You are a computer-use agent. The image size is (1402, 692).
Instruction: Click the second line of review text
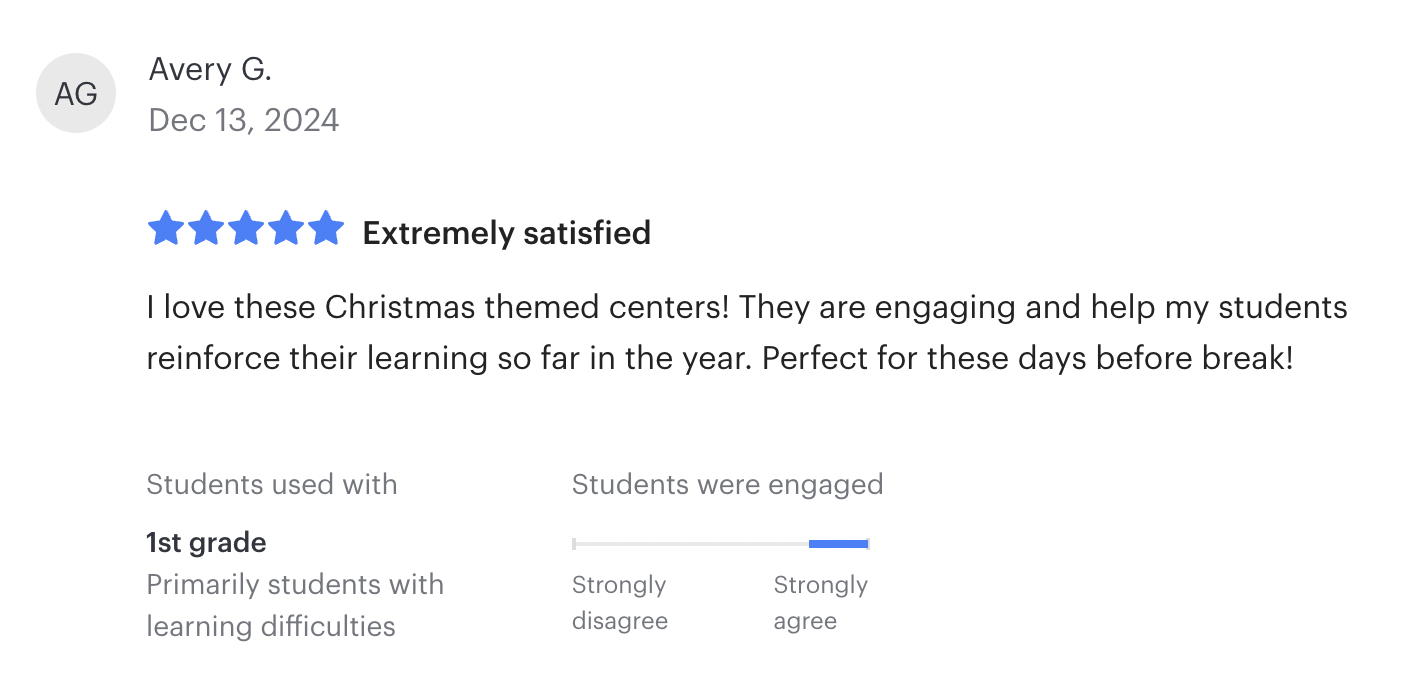[720, 358]
